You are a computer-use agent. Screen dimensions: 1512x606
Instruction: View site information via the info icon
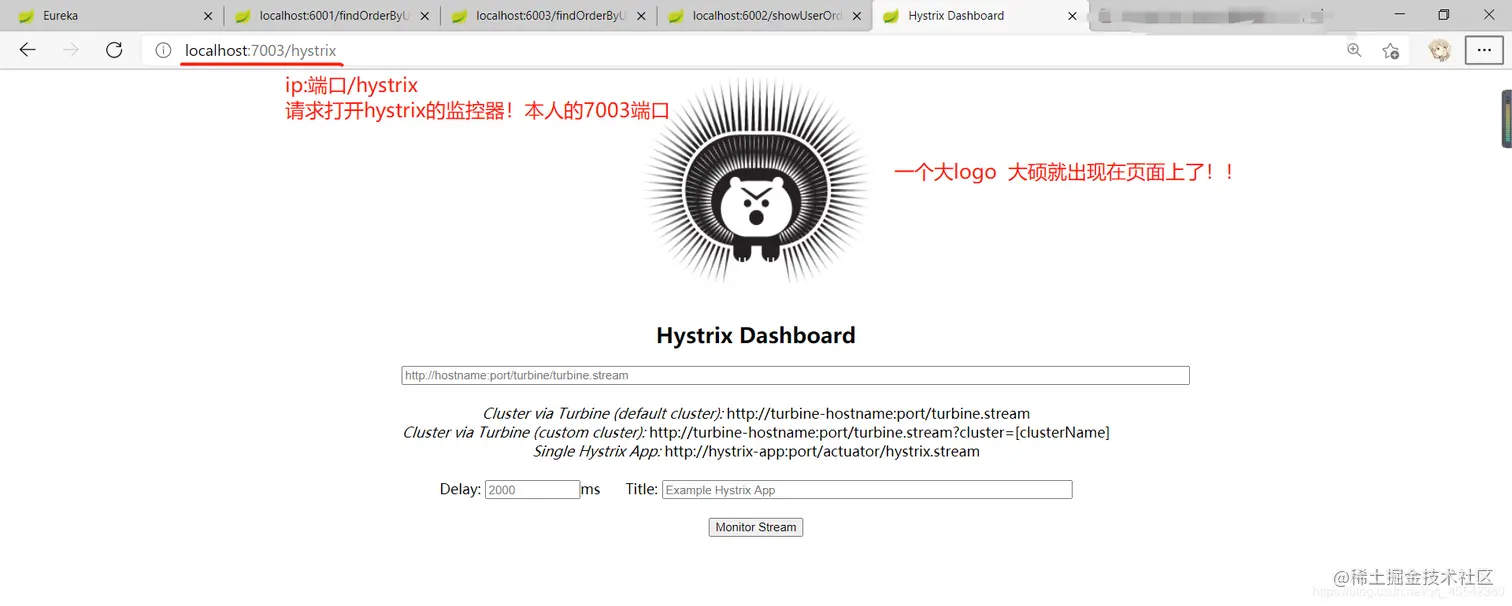[x=163, y=50]
